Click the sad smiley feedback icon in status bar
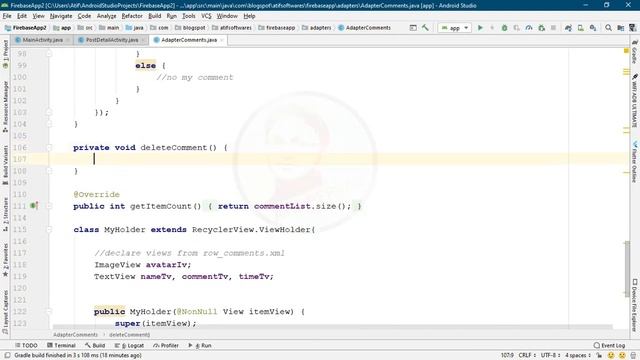This screenshot has height=360, width=640. click(622, 356)
